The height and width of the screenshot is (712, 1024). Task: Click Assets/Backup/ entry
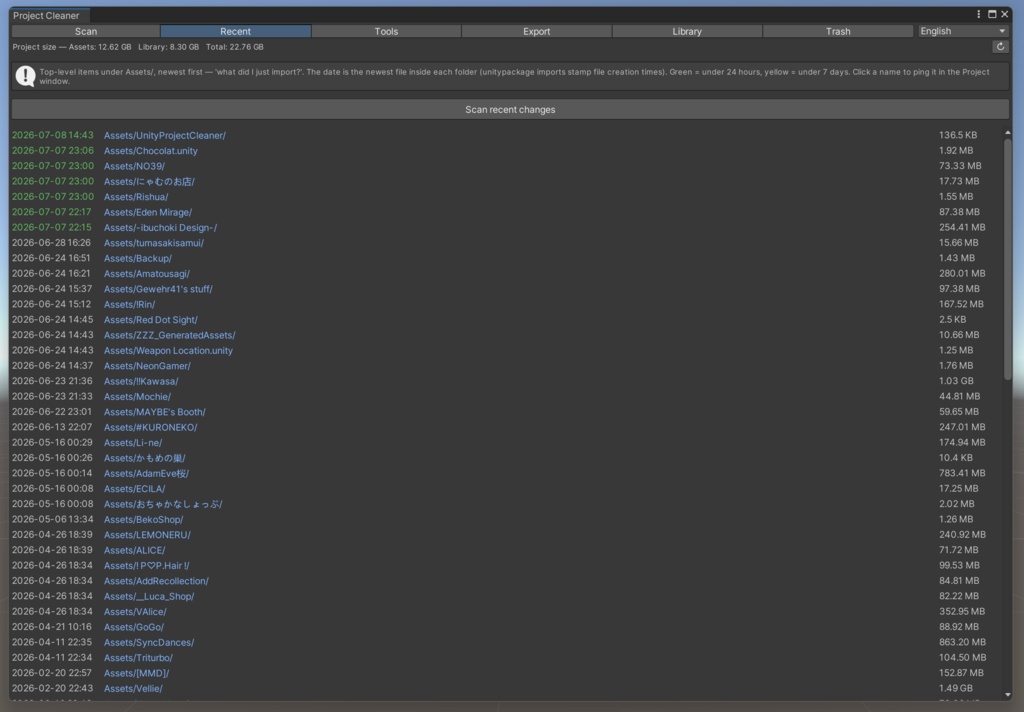tap(137, 258)
